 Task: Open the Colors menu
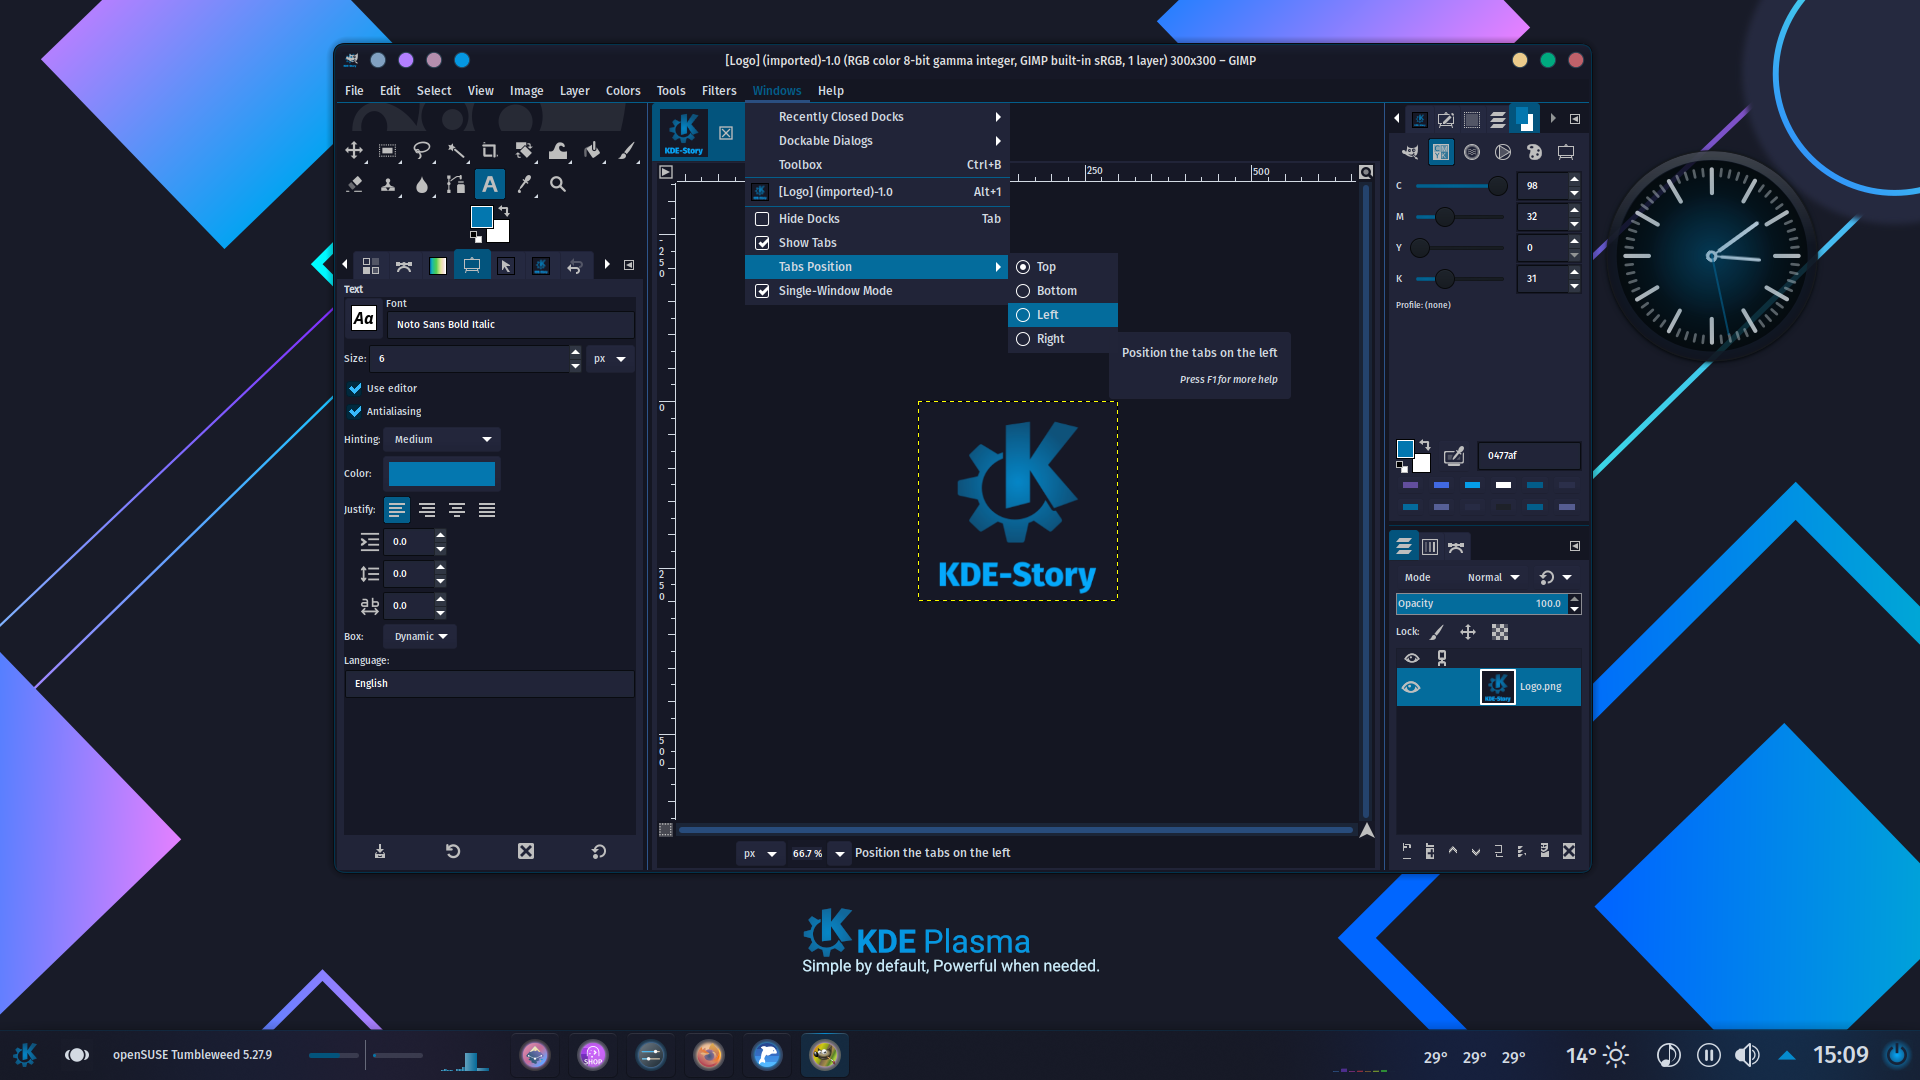click(x=623, y=91)
